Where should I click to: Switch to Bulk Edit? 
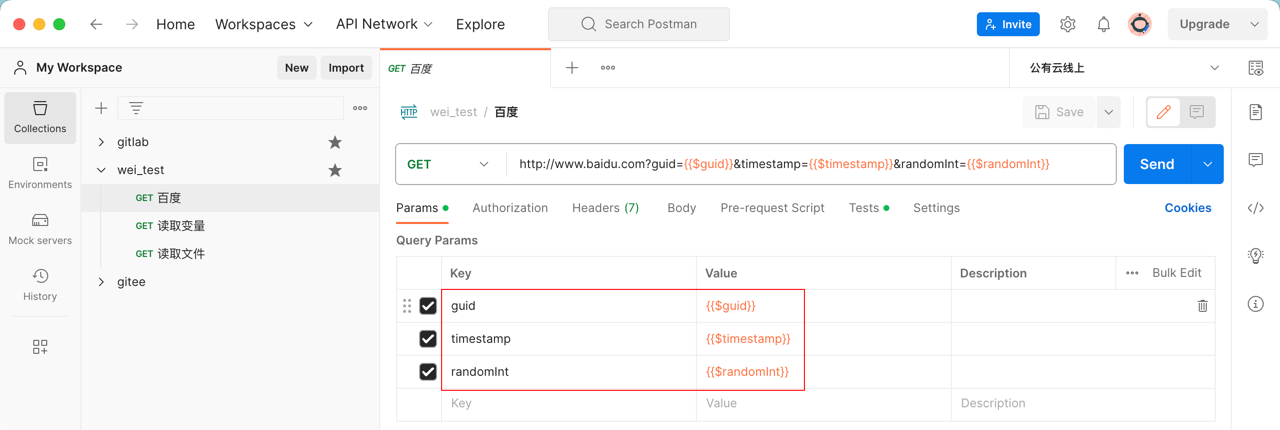click(x=1177, y=273)
